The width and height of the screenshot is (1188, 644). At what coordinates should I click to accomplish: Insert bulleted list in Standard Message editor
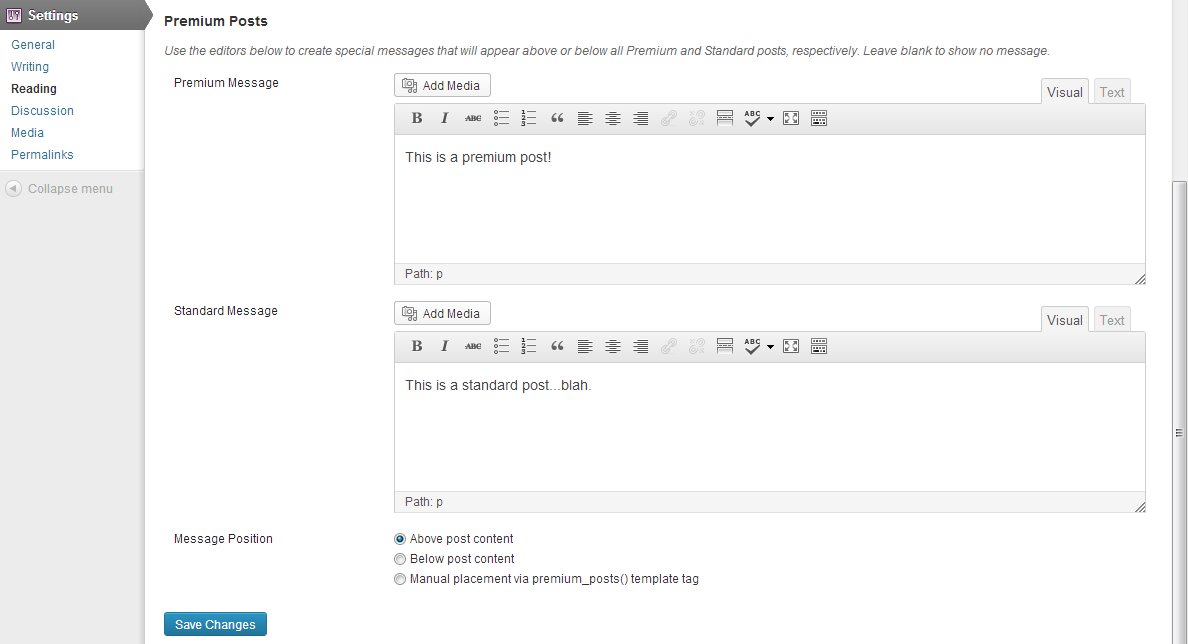coord(501,346)
